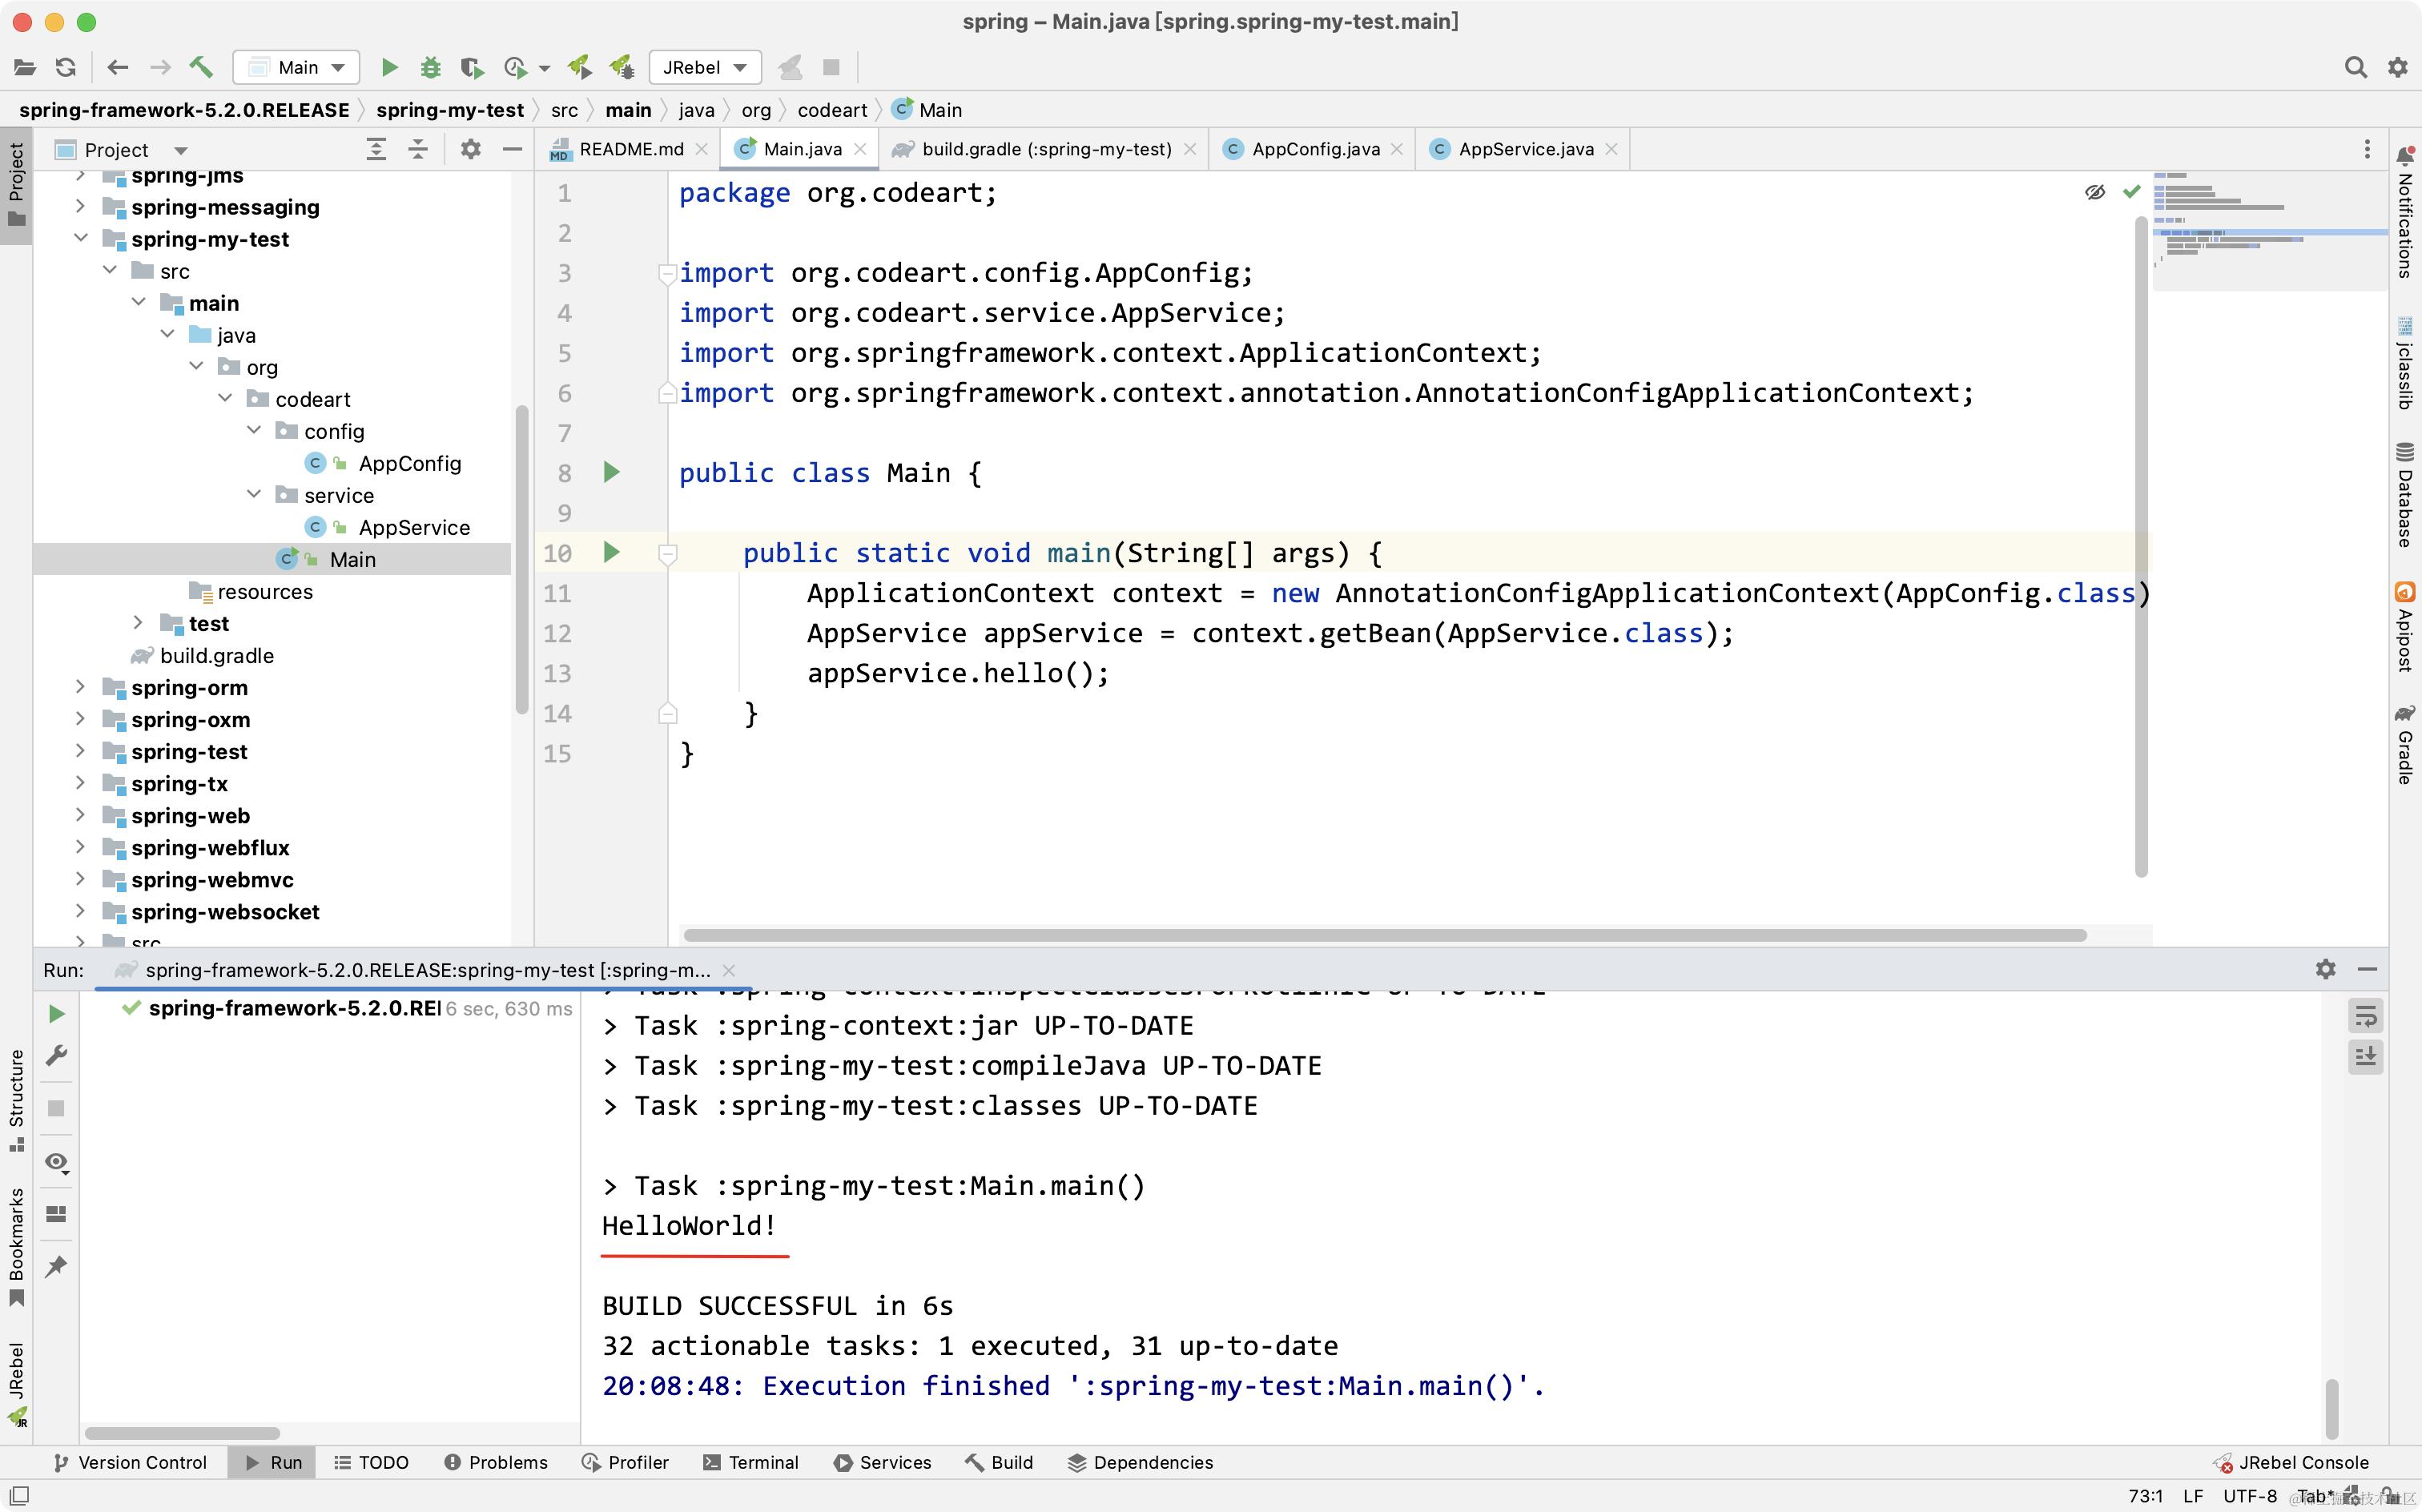Expand the spring-orm module in tree
This screenshot has height=1512, width=2422.
80,687
